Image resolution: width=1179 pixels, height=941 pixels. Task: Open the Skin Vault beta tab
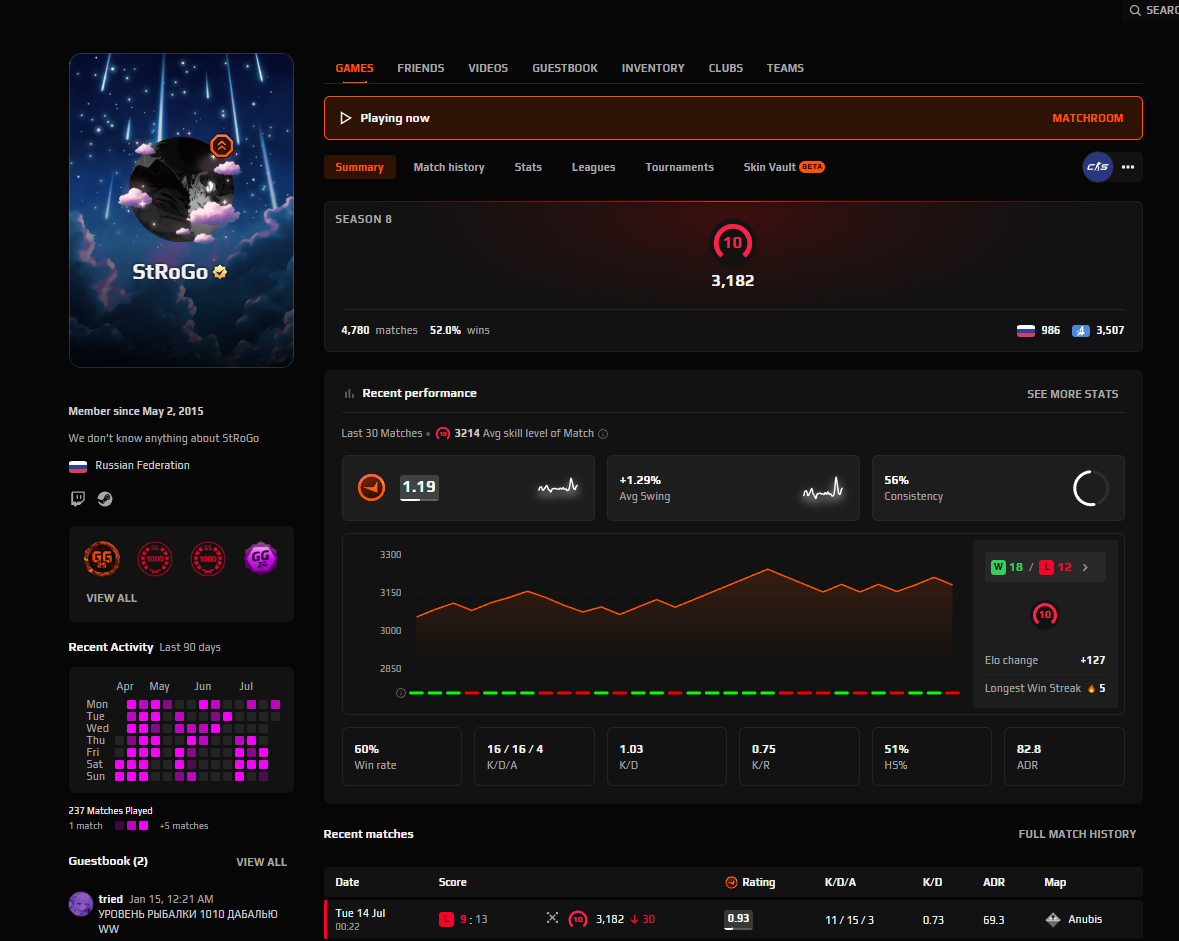tap(783, 167)
